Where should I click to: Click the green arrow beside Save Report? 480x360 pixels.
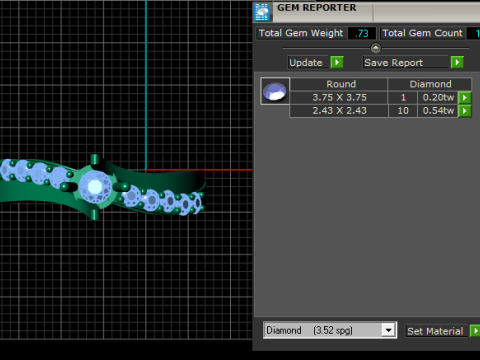(457, 62)
